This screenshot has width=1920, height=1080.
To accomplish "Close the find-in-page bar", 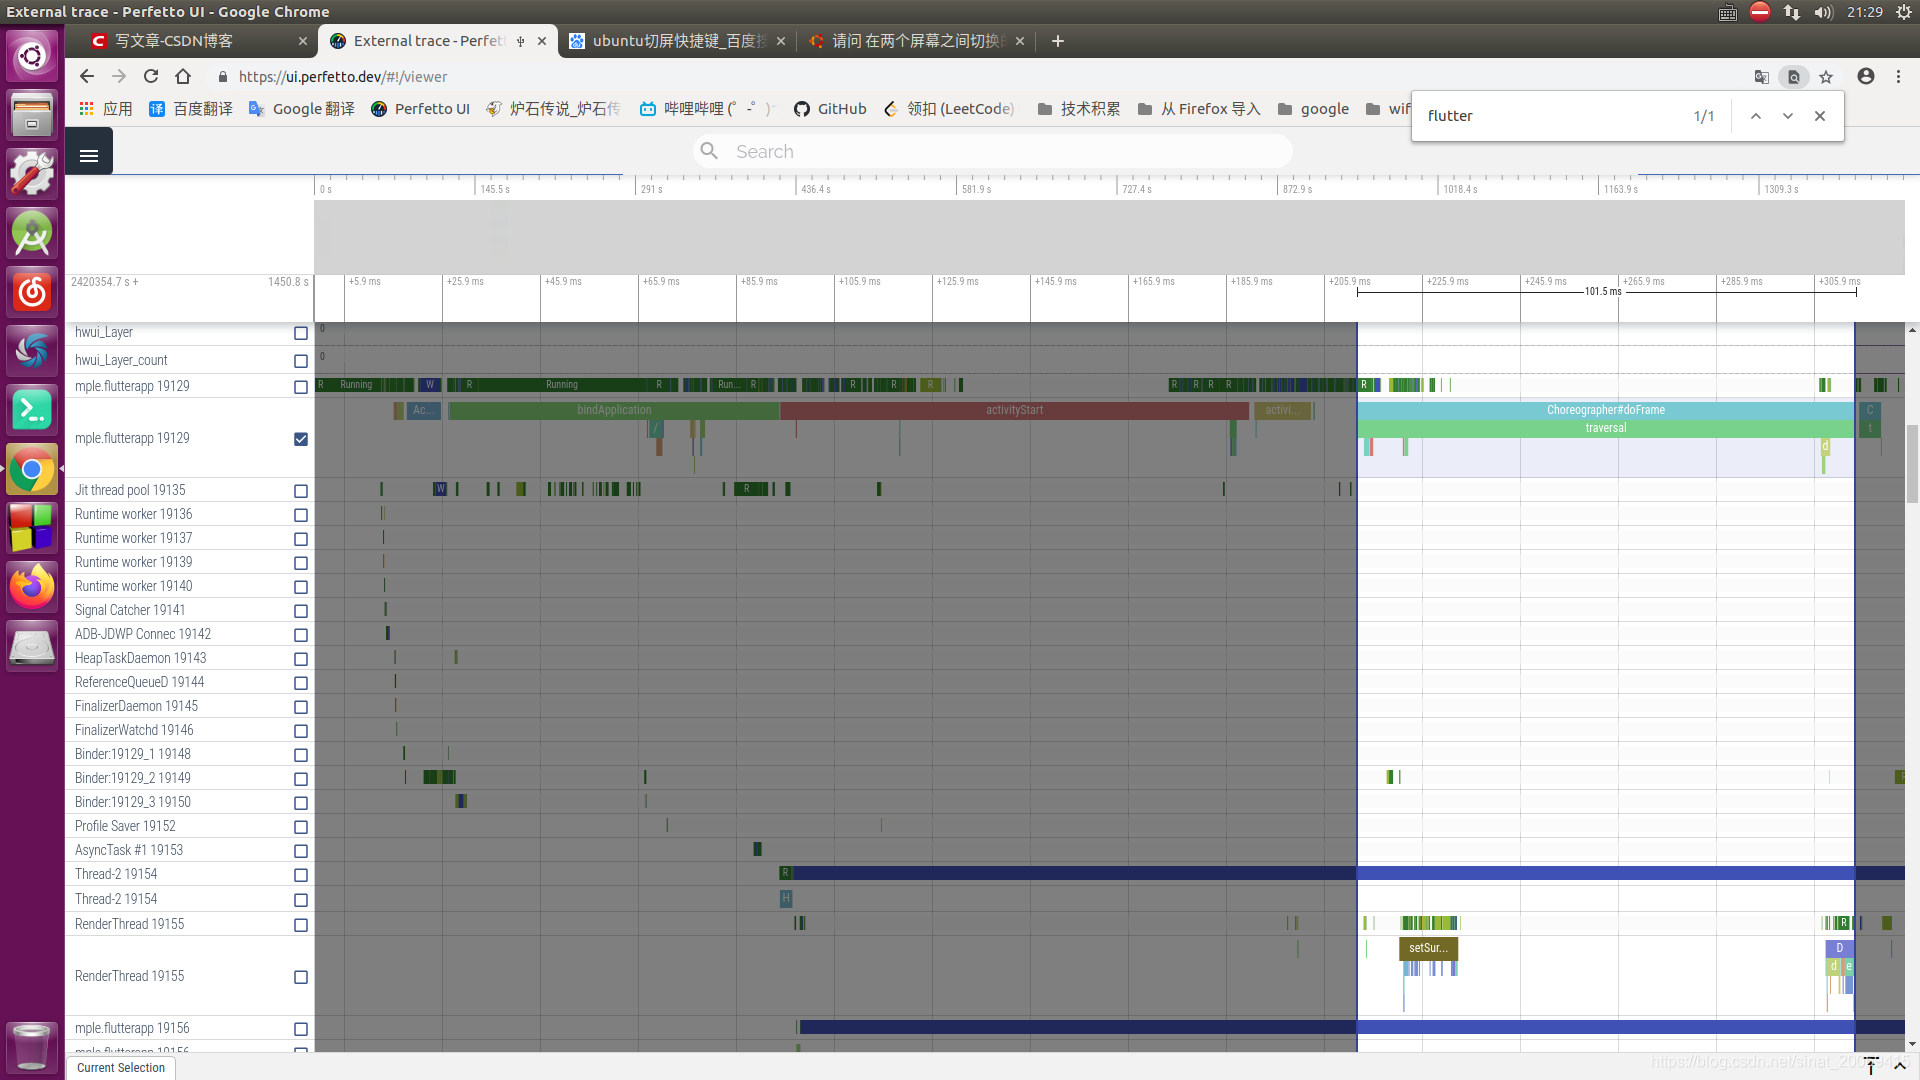I will [x=1820, y=116].
